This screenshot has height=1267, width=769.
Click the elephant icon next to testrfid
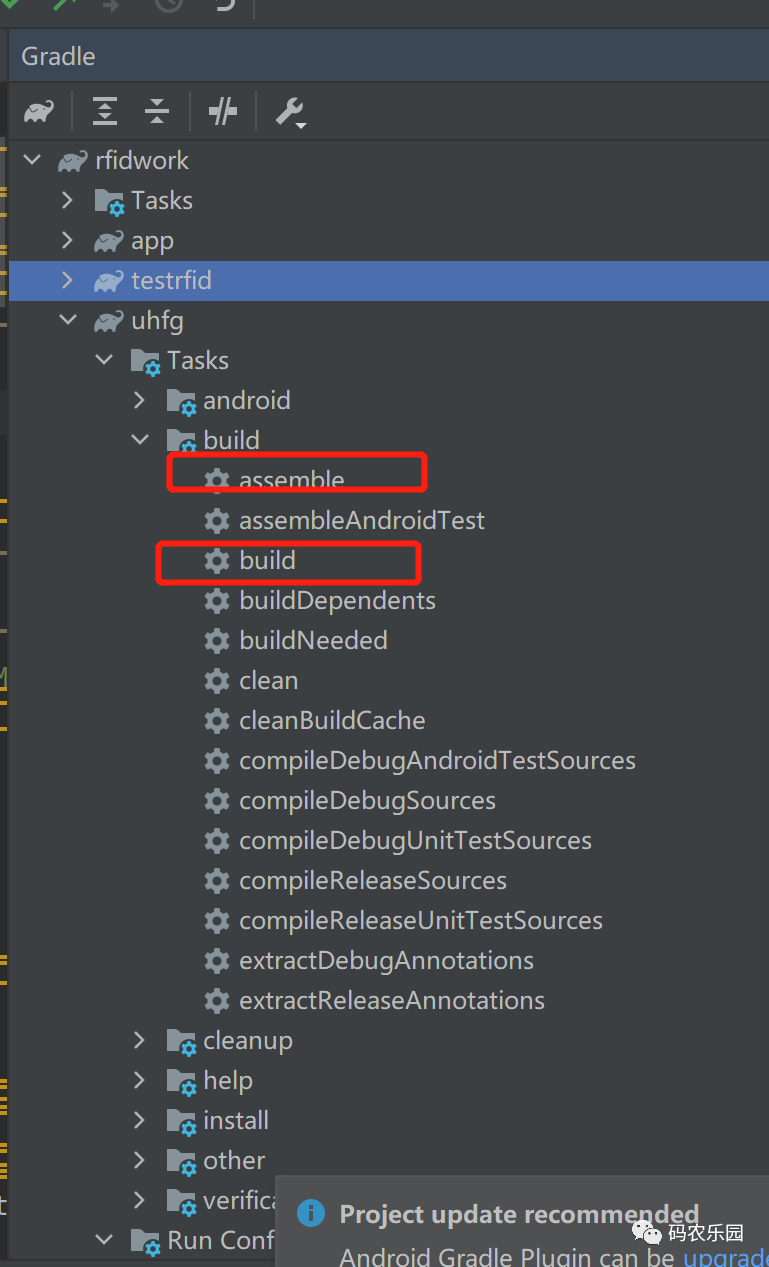tap(108, 281)
